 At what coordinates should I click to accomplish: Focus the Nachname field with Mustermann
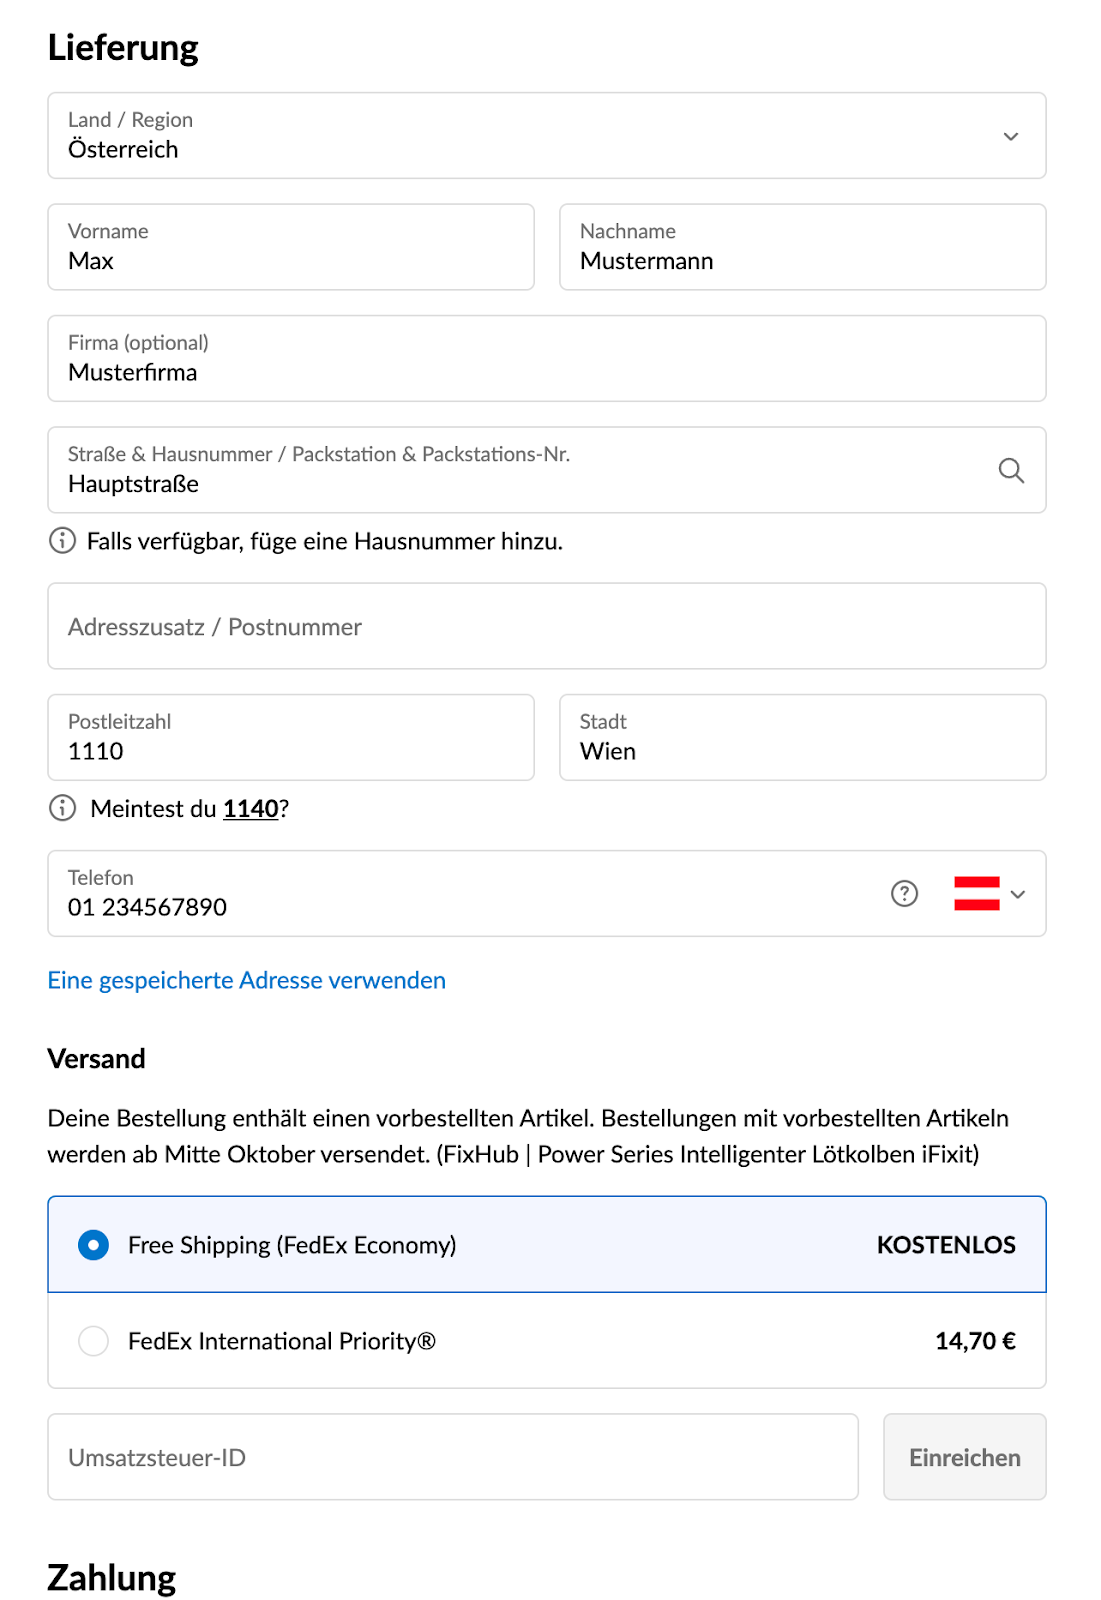803,247
